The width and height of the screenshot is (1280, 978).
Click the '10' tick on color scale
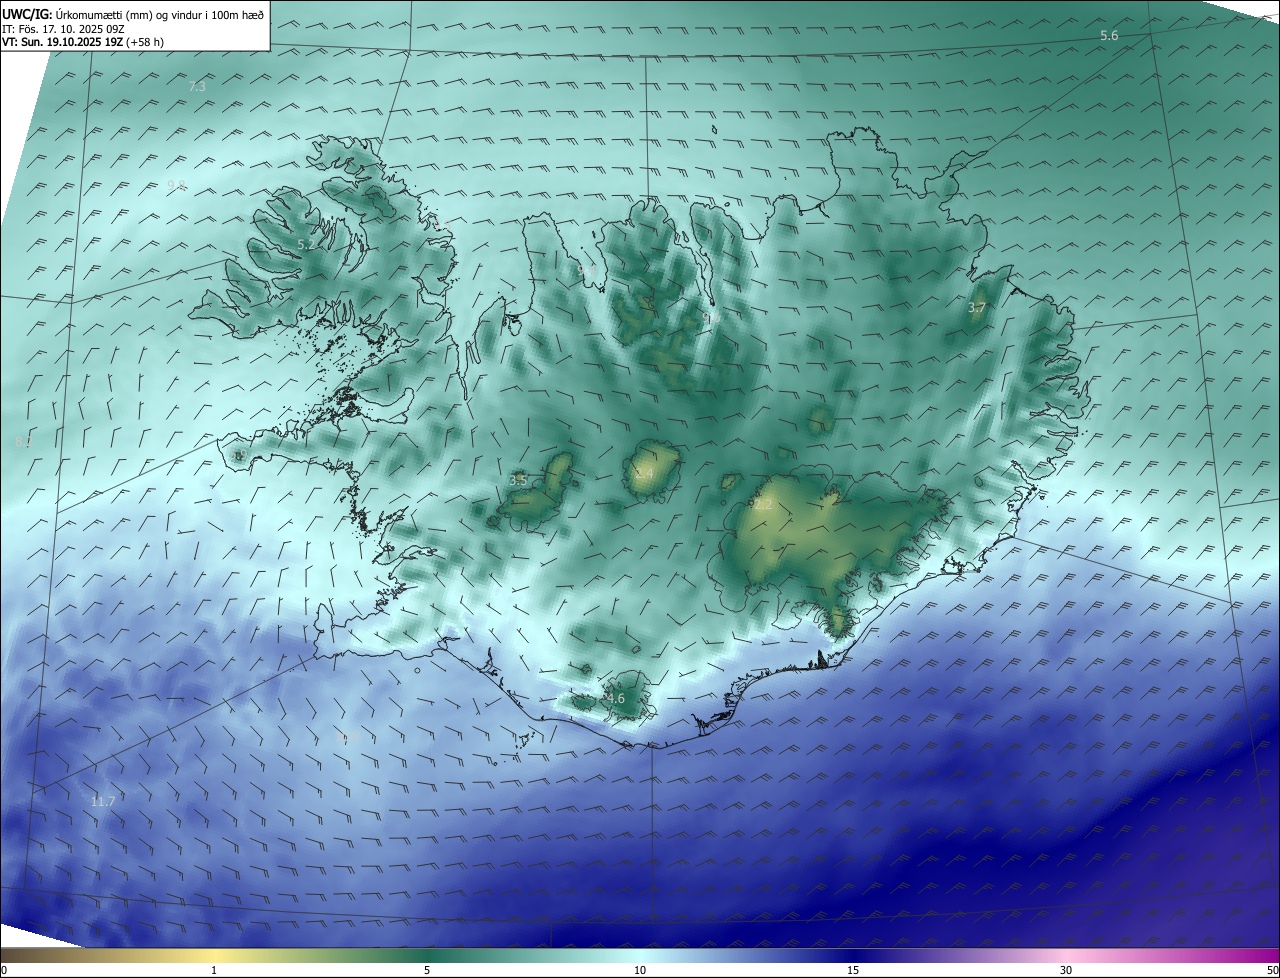coord(640,970)
